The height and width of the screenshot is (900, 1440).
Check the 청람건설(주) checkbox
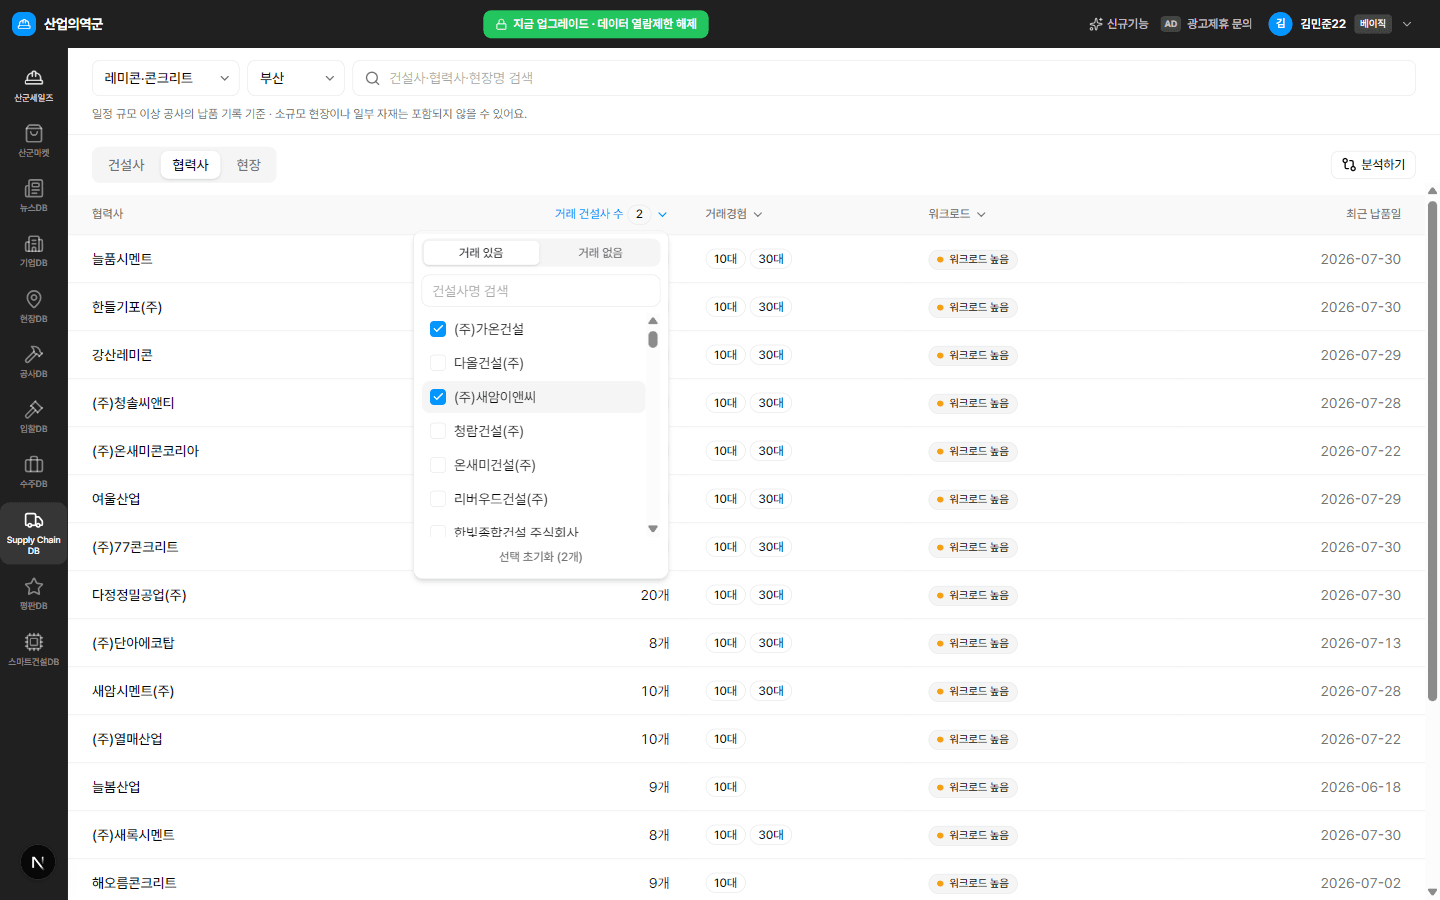tap(438, 431)
